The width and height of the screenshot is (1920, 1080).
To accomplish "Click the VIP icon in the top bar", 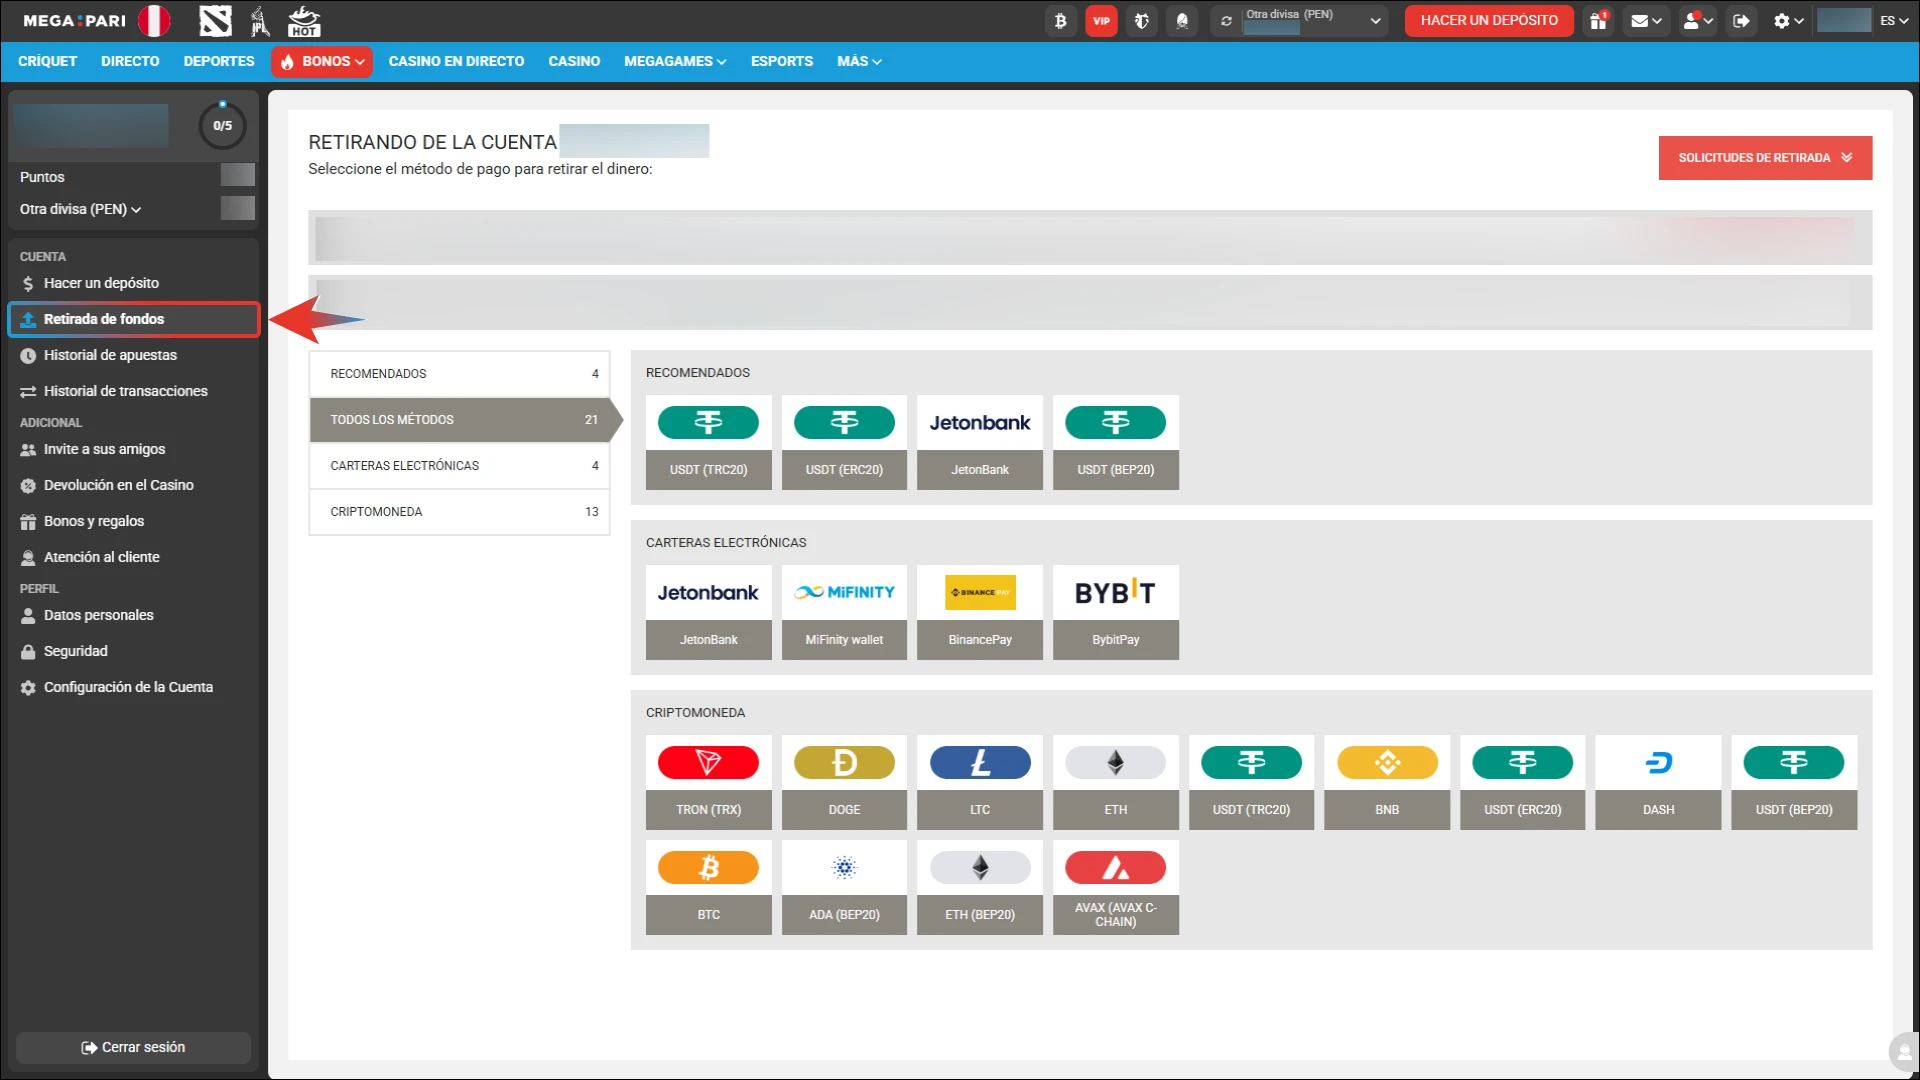I will point(1101,20).
